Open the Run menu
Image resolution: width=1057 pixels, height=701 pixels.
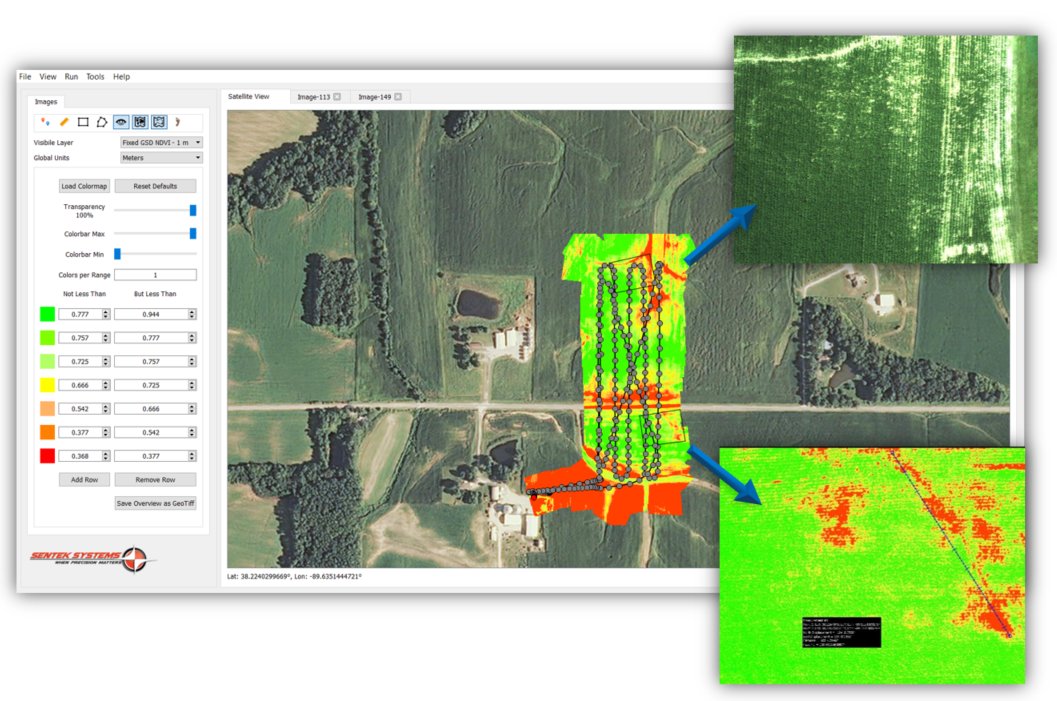coord(70,76)
